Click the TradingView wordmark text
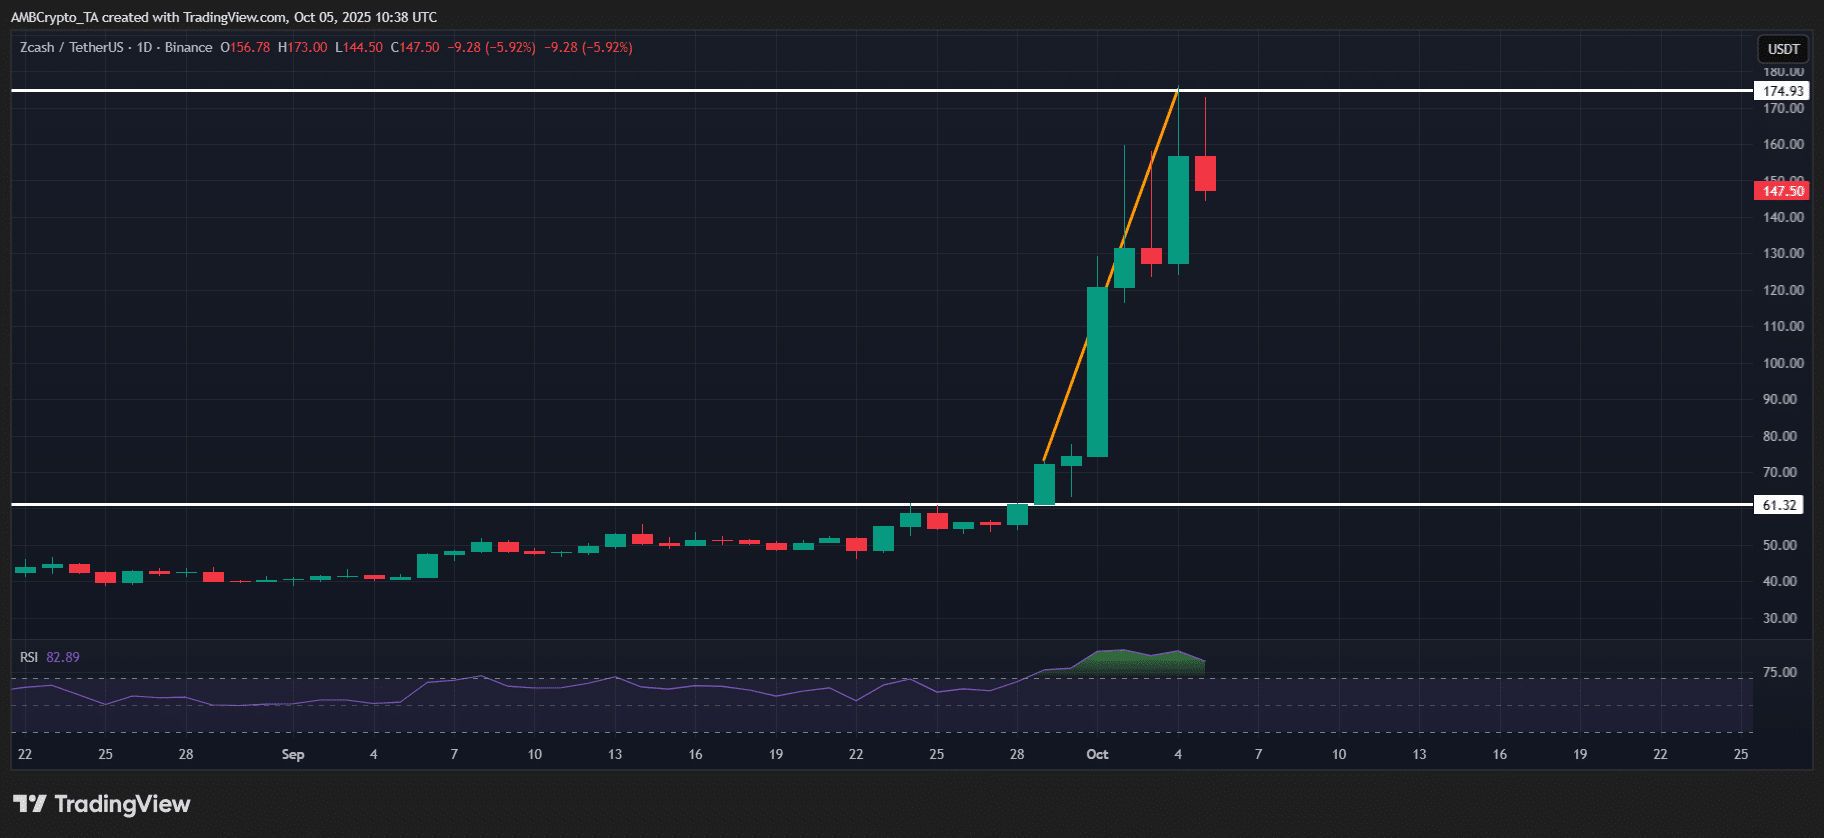Image resolution: width=1824 pixels, height=838 pixels. [x=122, y=804]
